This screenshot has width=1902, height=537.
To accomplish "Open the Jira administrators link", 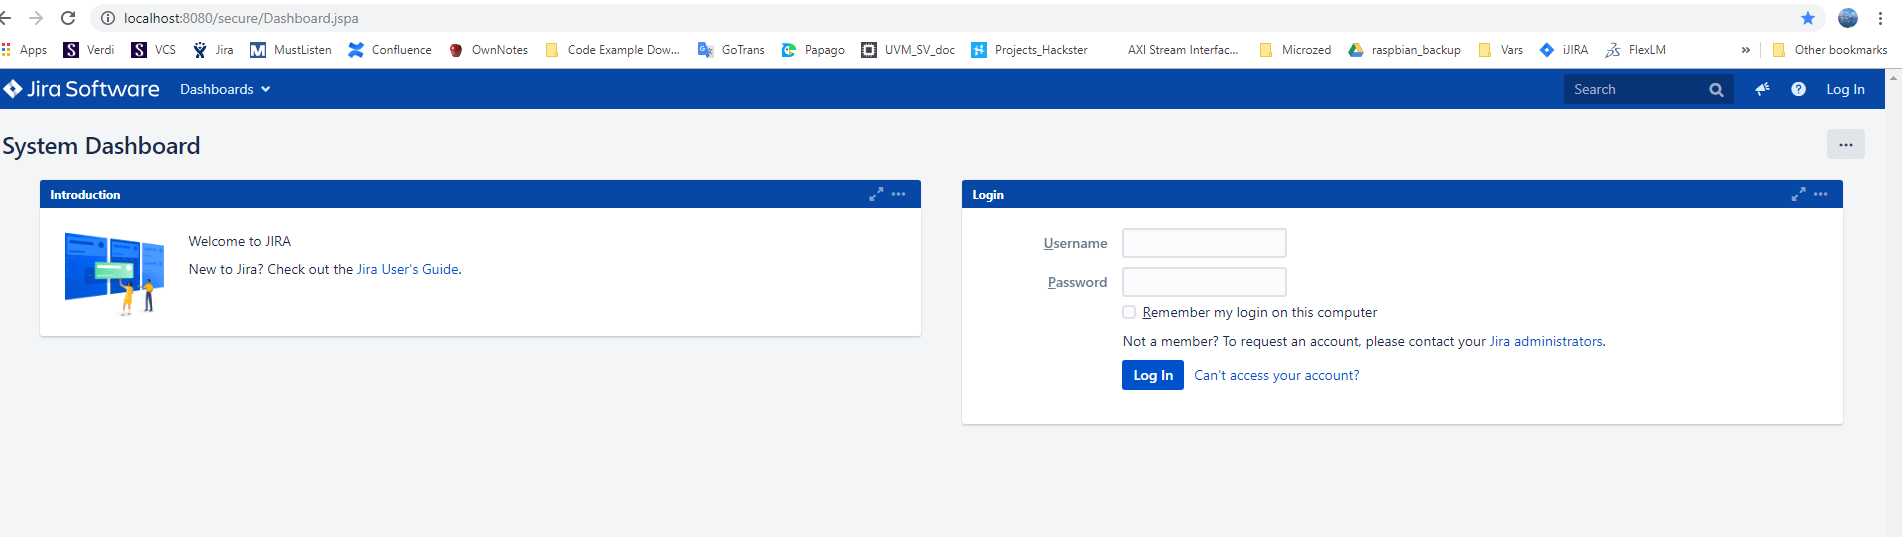I will click(x=1546, y=341).
